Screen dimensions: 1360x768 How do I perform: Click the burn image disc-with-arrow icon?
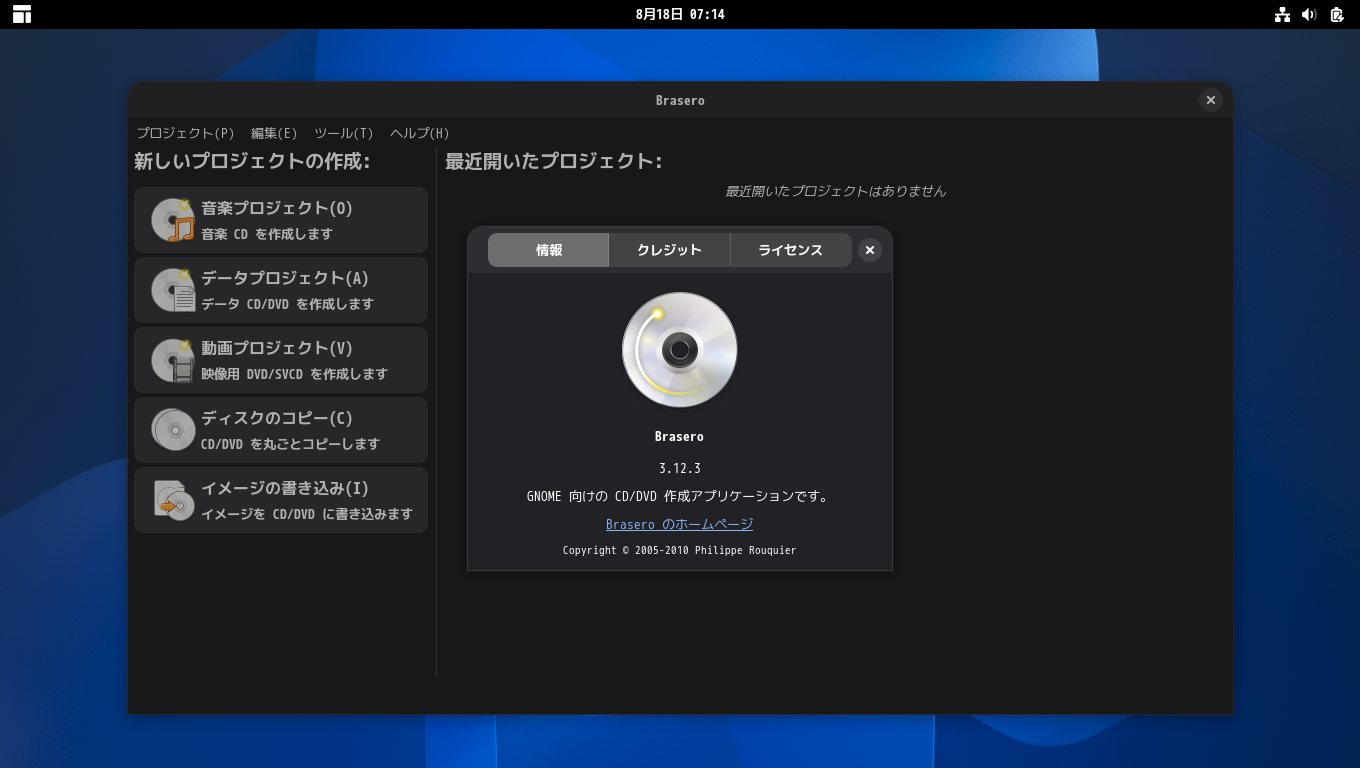173,500
